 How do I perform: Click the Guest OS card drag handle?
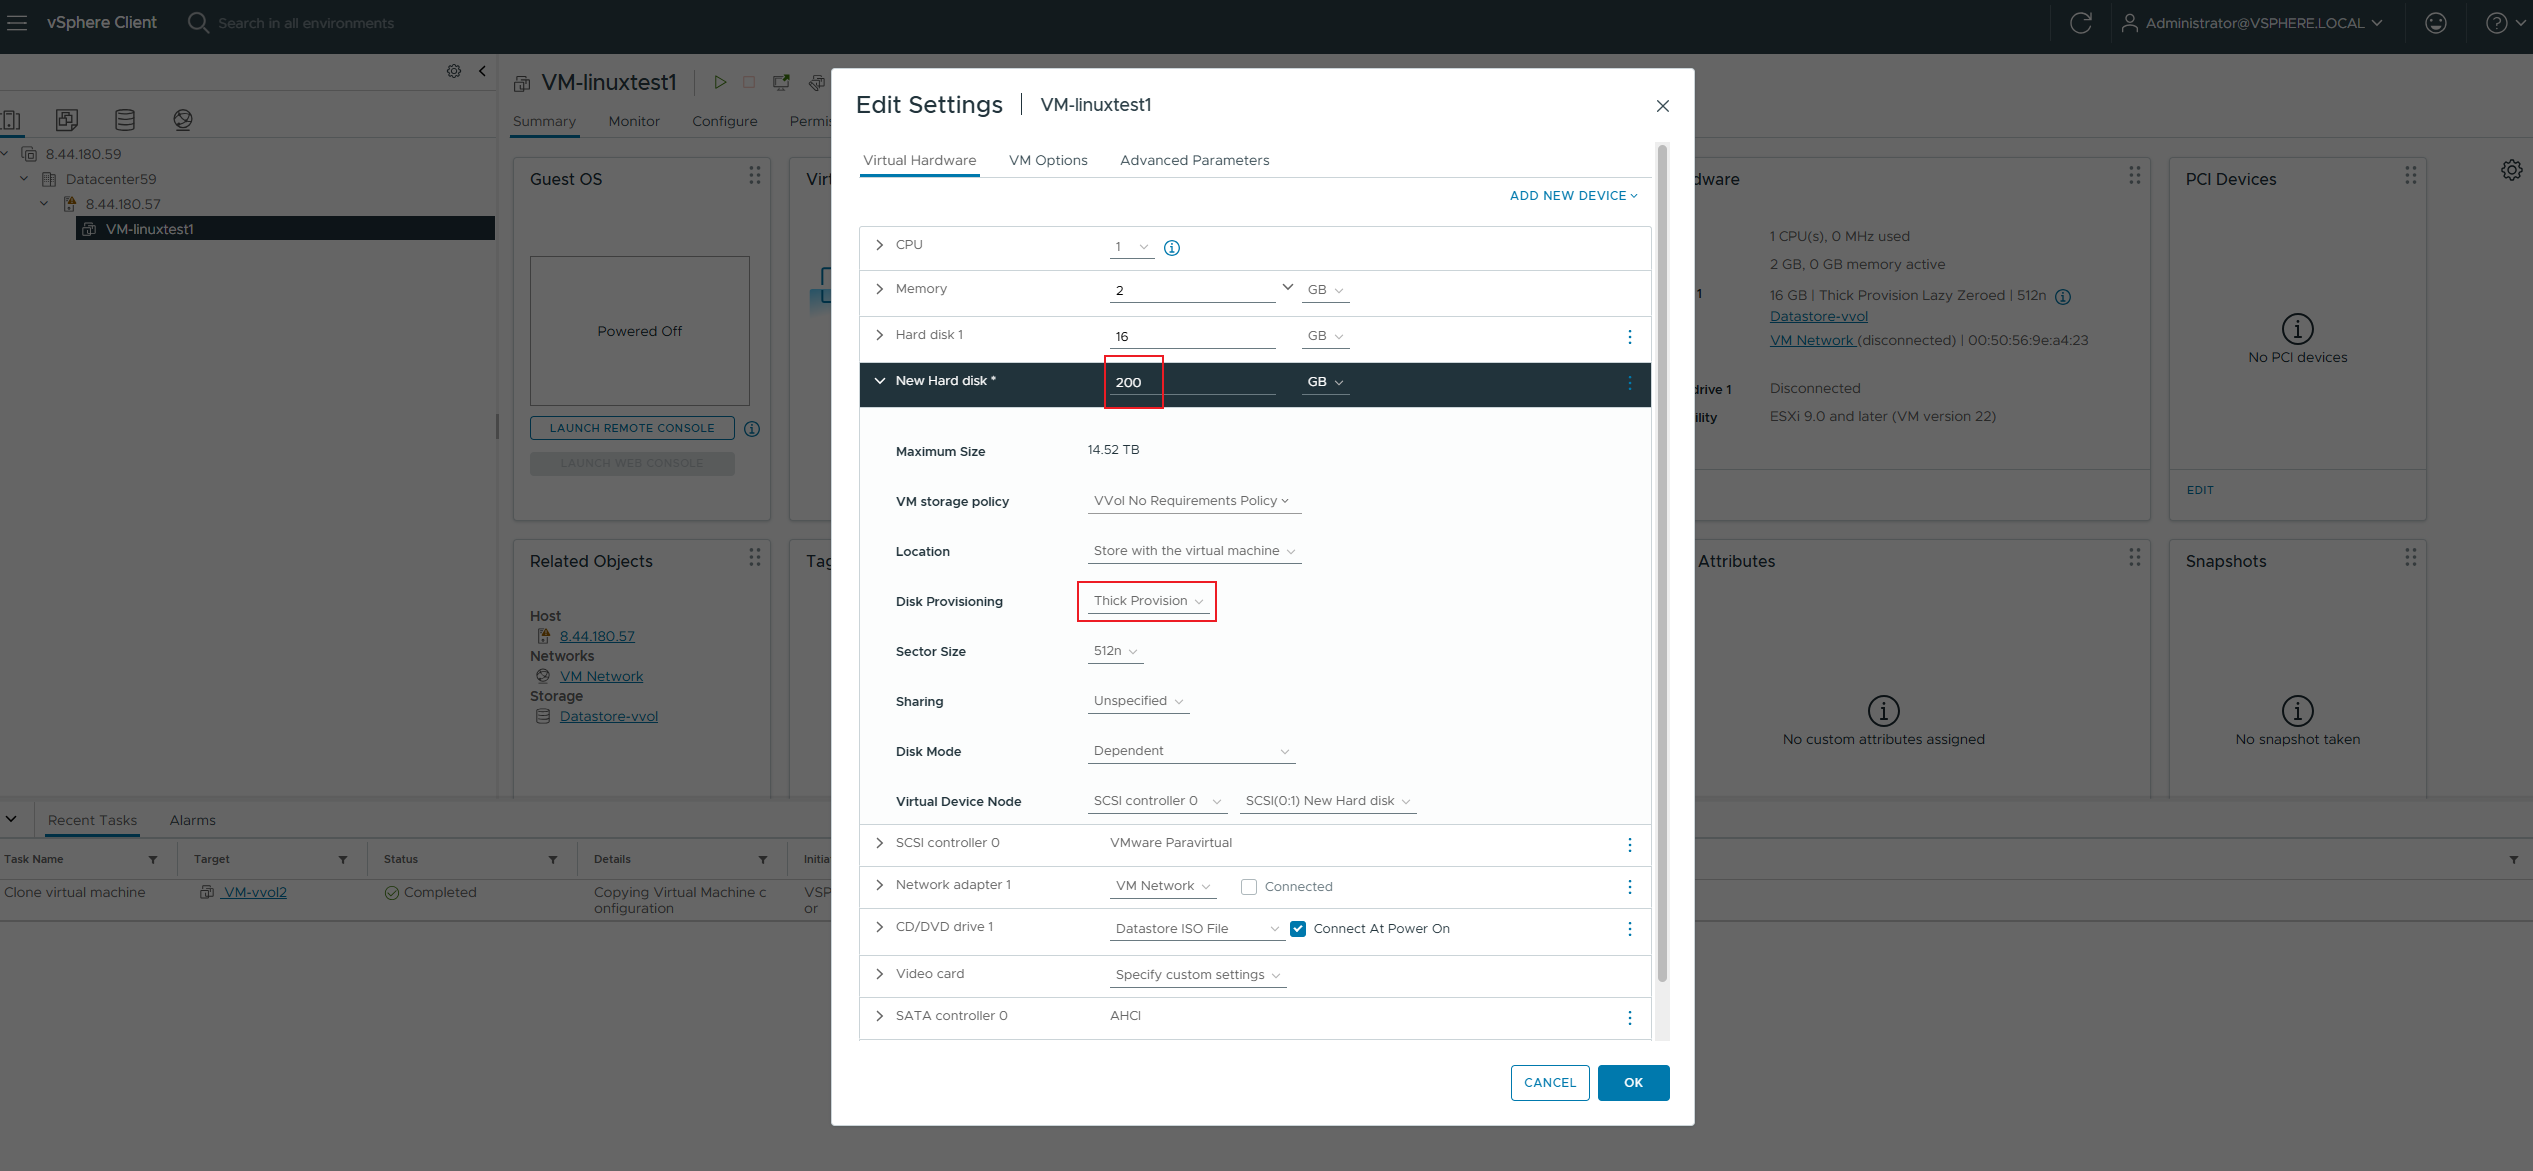(755, 175)
